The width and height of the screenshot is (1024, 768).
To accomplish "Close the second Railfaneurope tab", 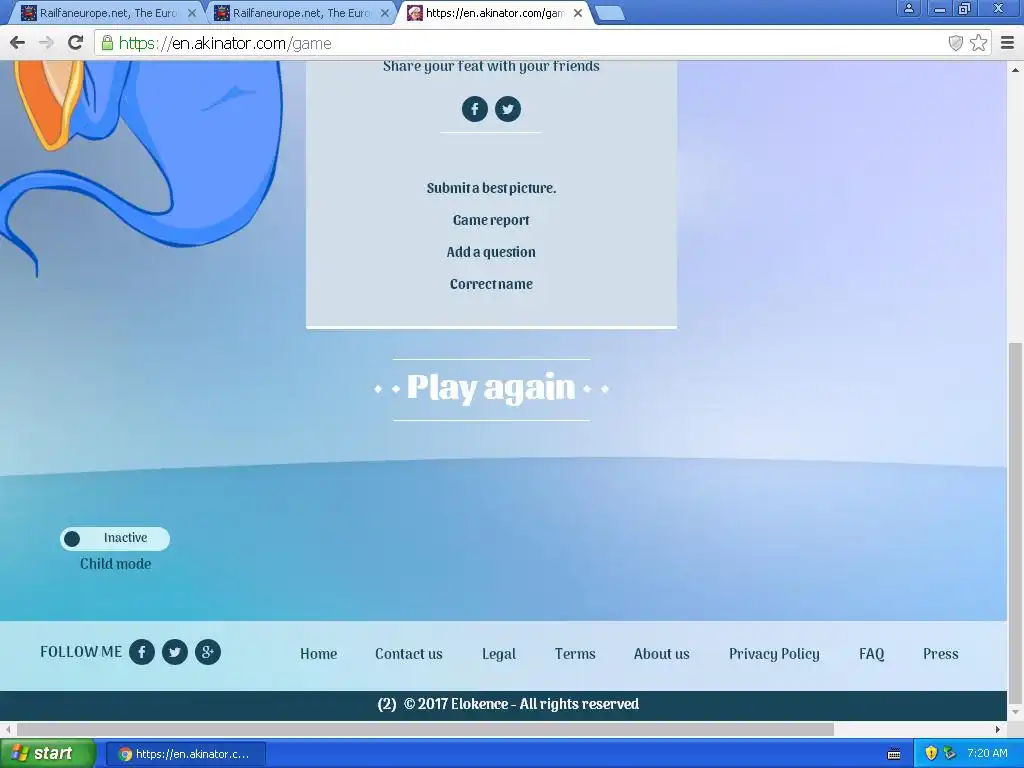I will pyautogui.click(x=385, y=13).
